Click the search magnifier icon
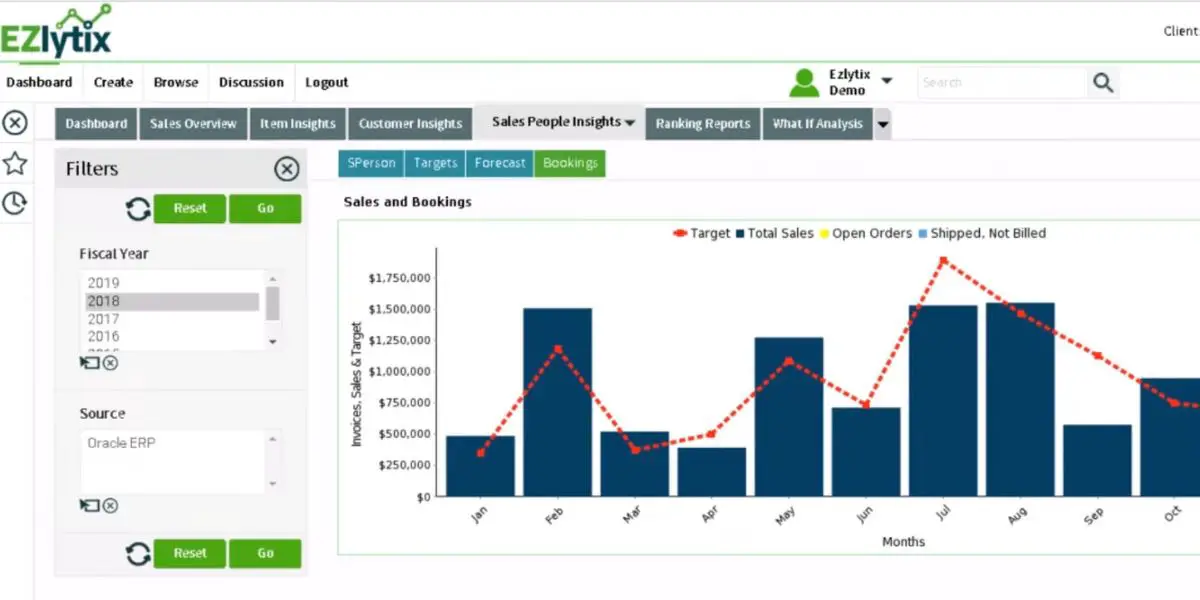The image size is (1200, 600). pyautogui.click(x=1103, y=83)
